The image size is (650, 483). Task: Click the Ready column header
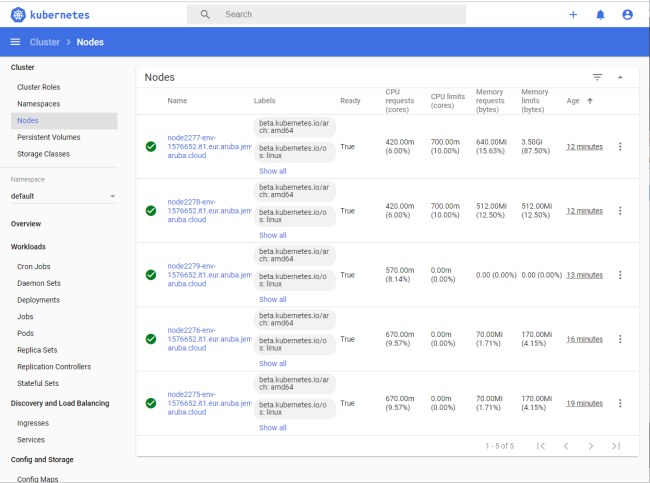pyautogui.click(x=350, y=101)
